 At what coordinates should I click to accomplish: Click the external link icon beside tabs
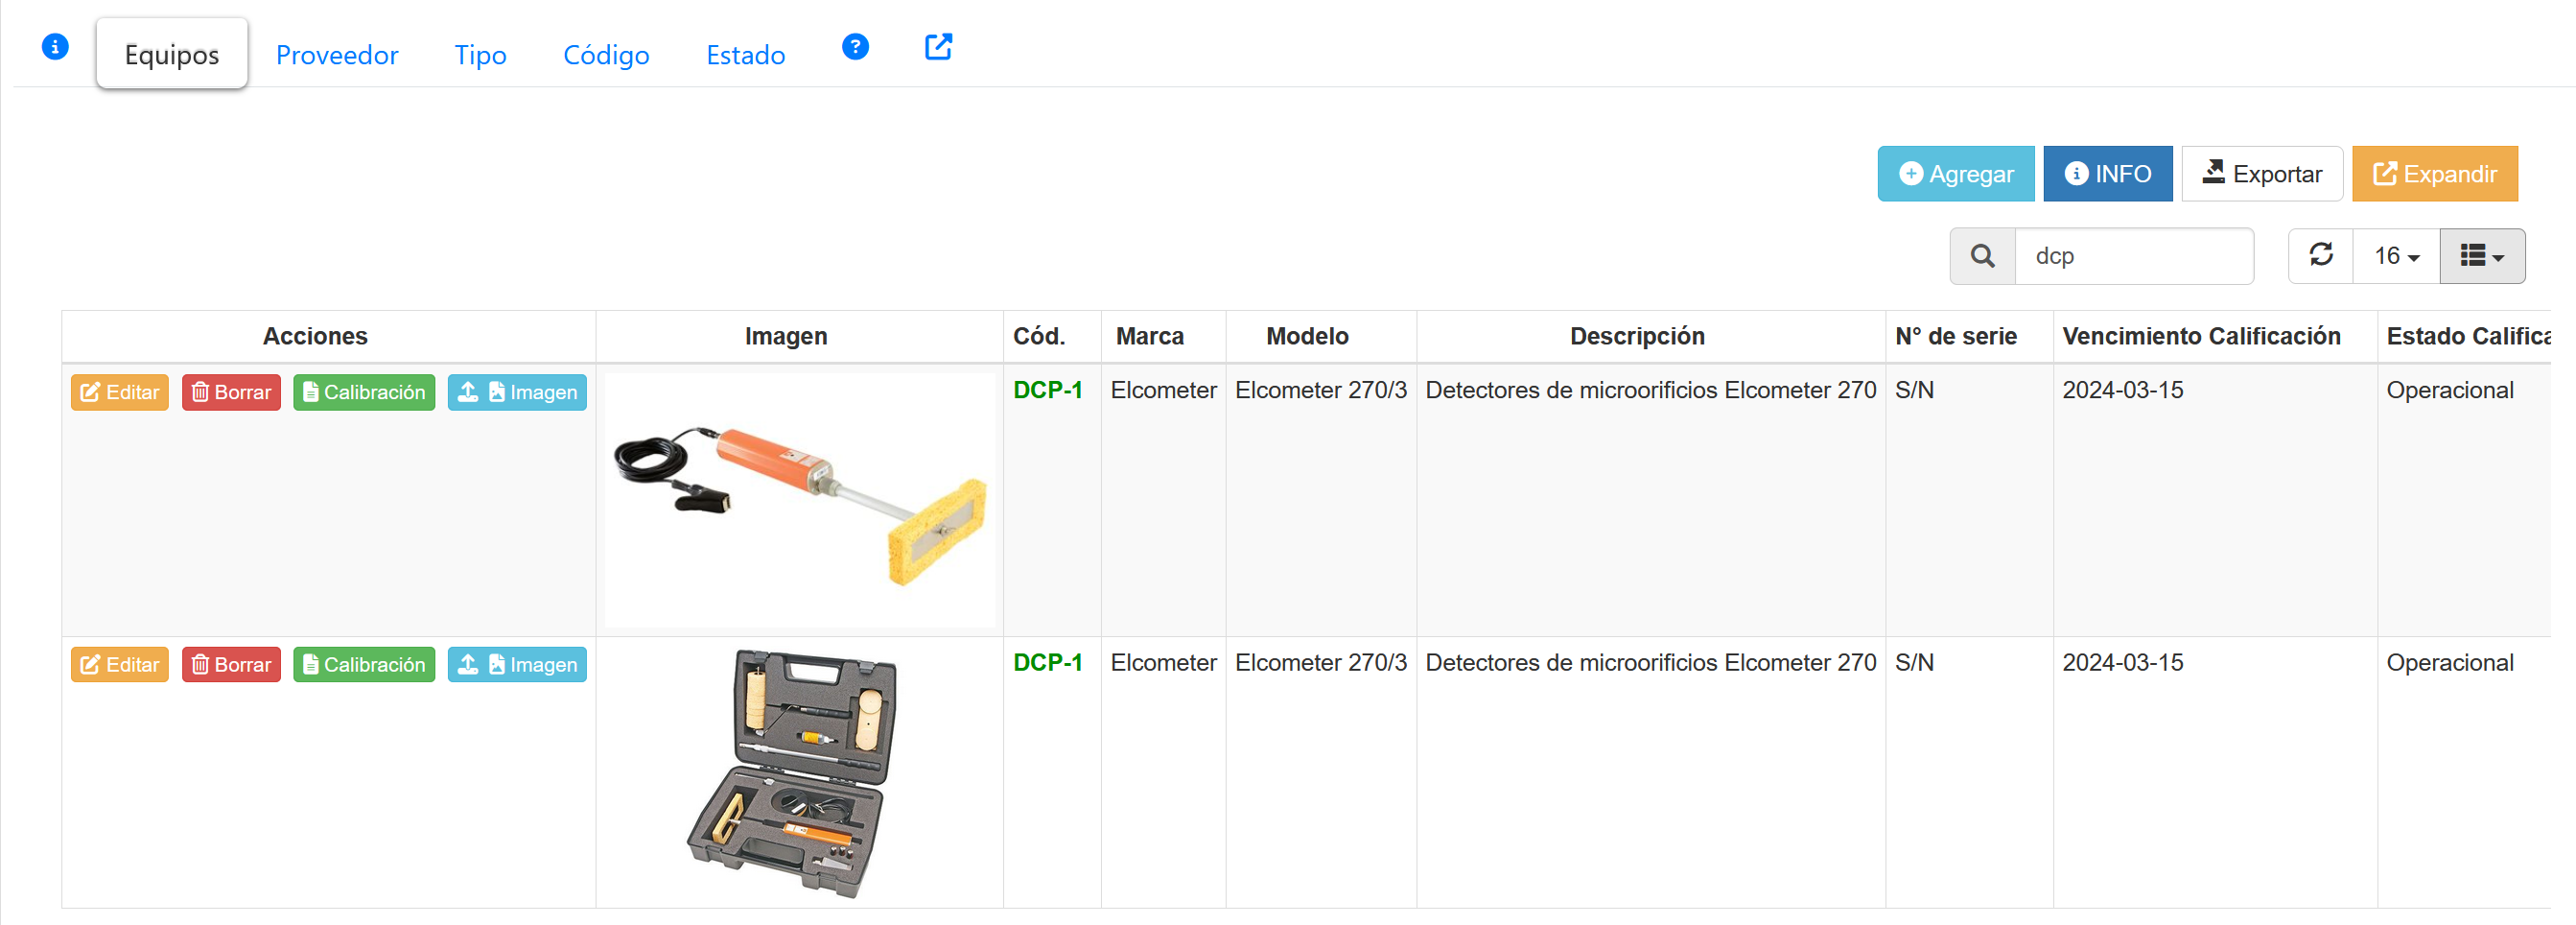[937, 47]
